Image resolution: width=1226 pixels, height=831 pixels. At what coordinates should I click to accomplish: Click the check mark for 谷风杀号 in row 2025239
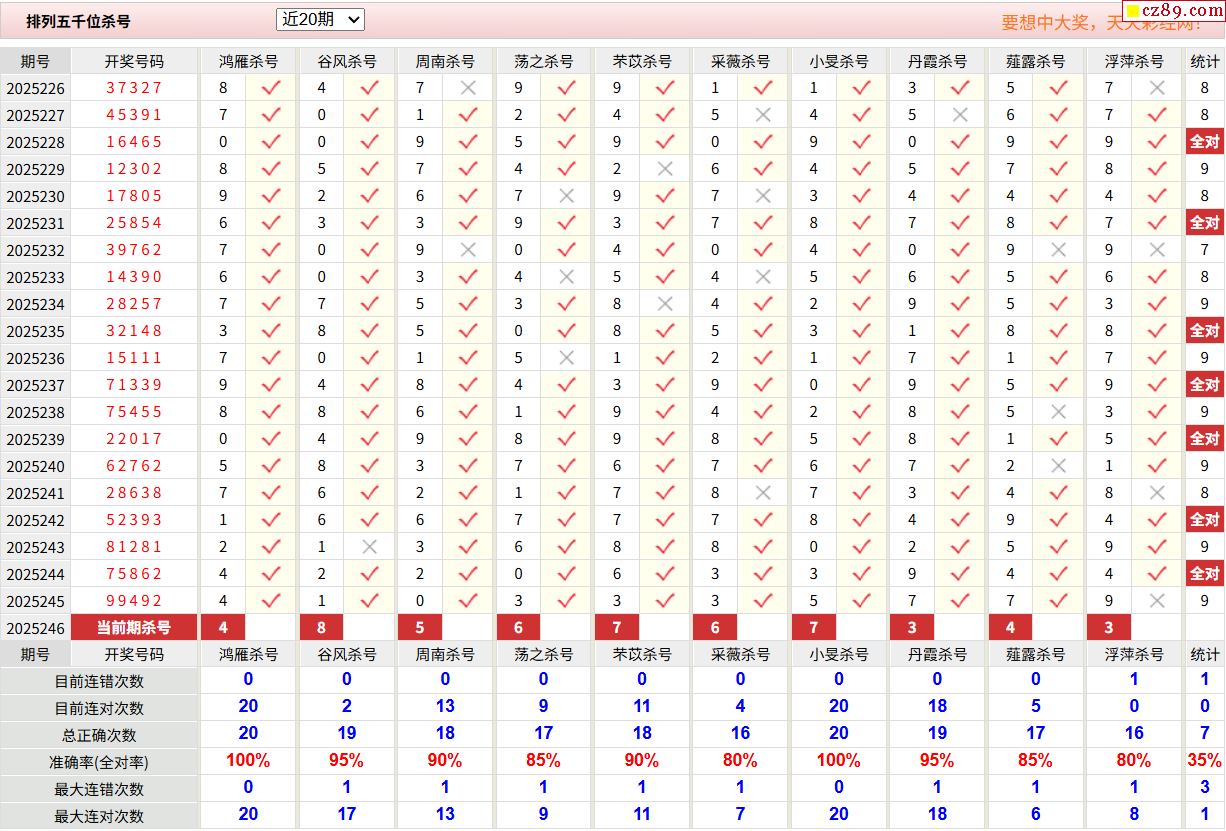click(370, 439)
